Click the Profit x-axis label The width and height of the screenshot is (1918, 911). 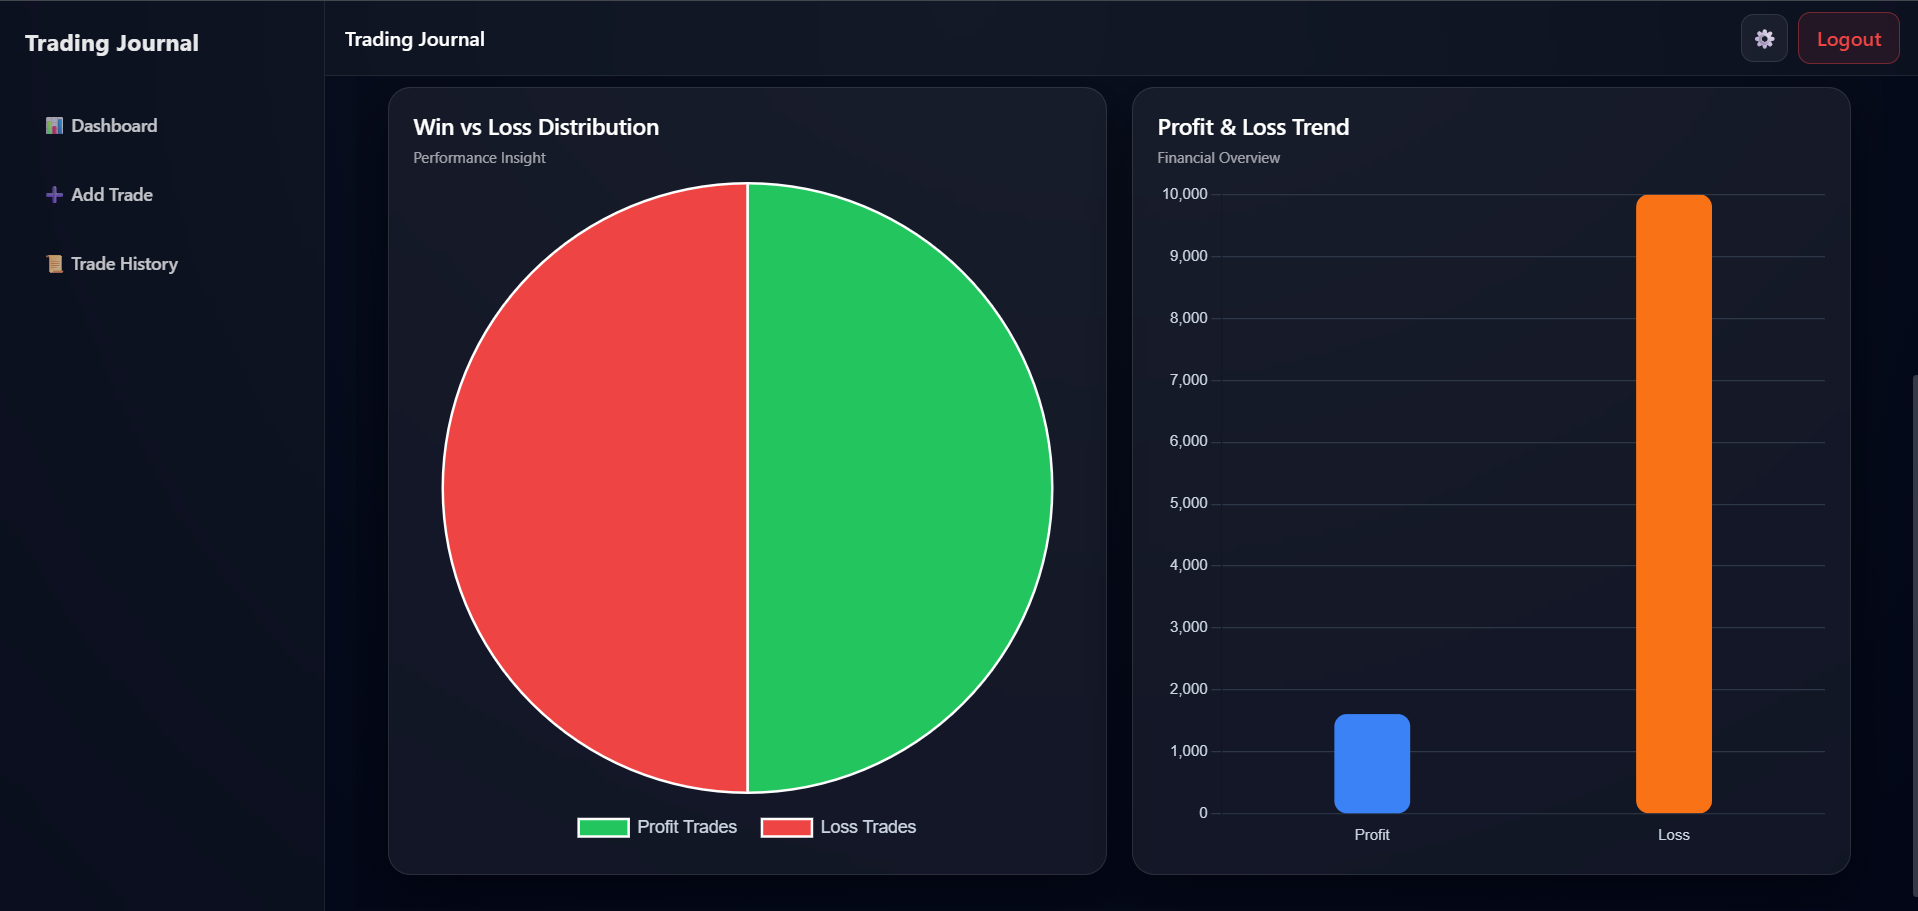(x=1372, y=835)
